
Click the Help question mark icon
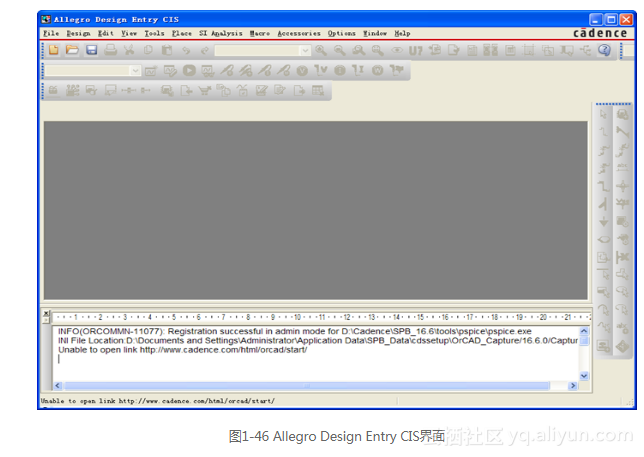click(x=604, y=50)
